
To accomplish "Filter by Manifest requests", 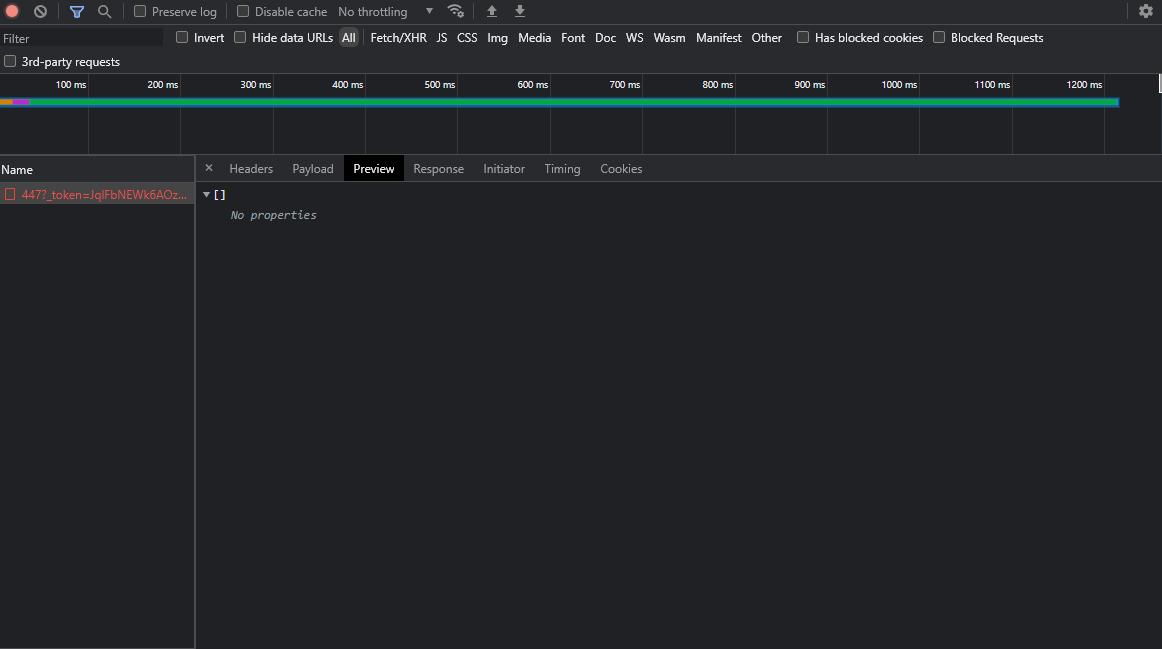I will tap(719, 38).
